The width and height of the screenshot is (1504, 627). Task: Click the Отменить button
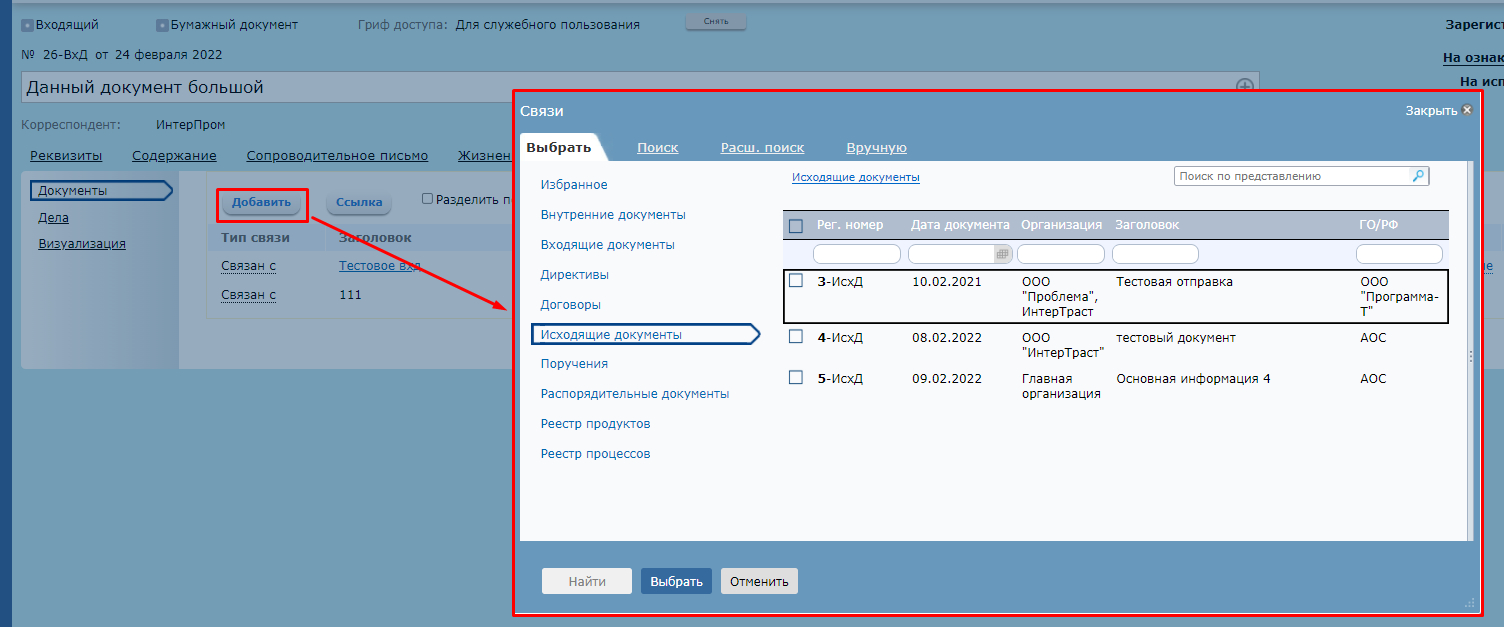click(x=759, y=581)
